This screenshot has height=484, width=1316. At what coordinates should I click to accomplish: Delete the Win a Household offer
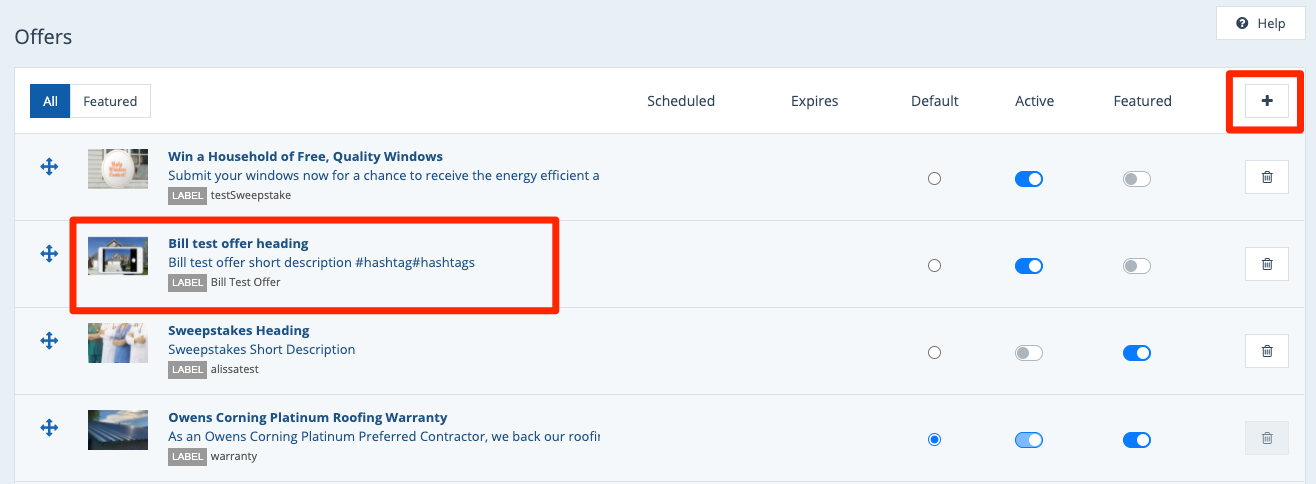(x=1266, y=178)
